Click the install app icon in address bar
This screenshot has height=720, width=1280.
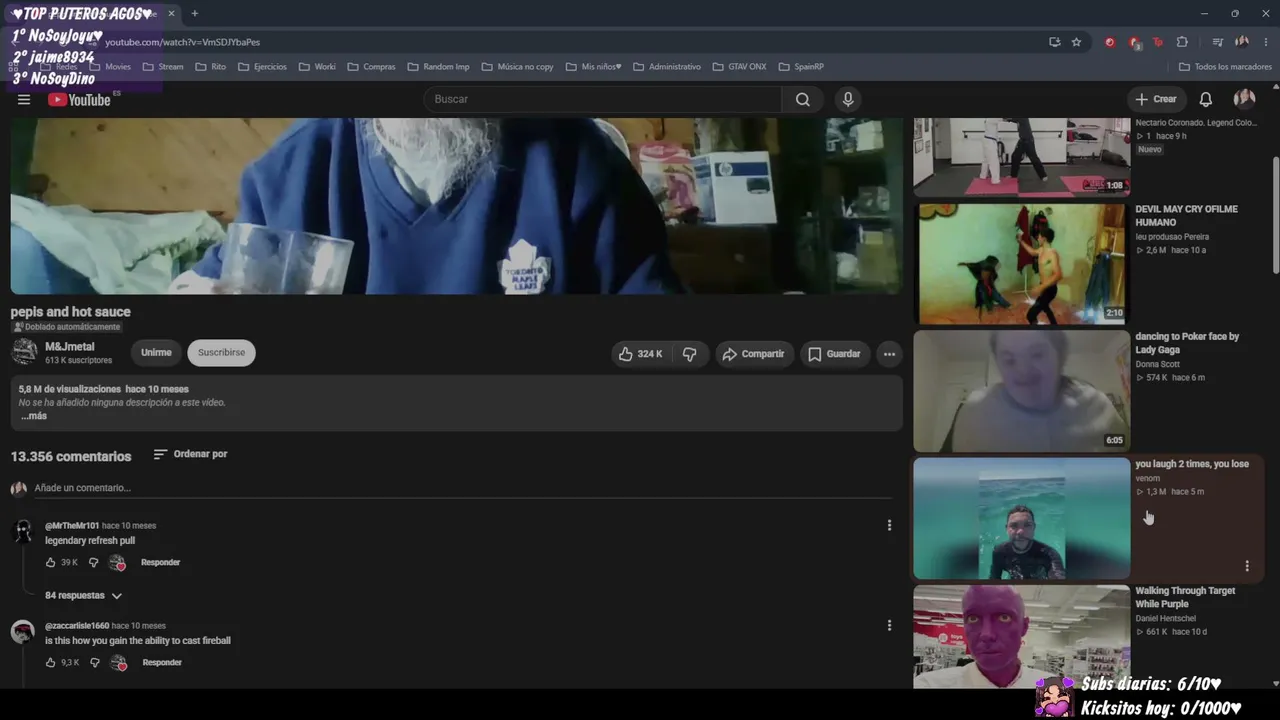(x=1055, y=42)
